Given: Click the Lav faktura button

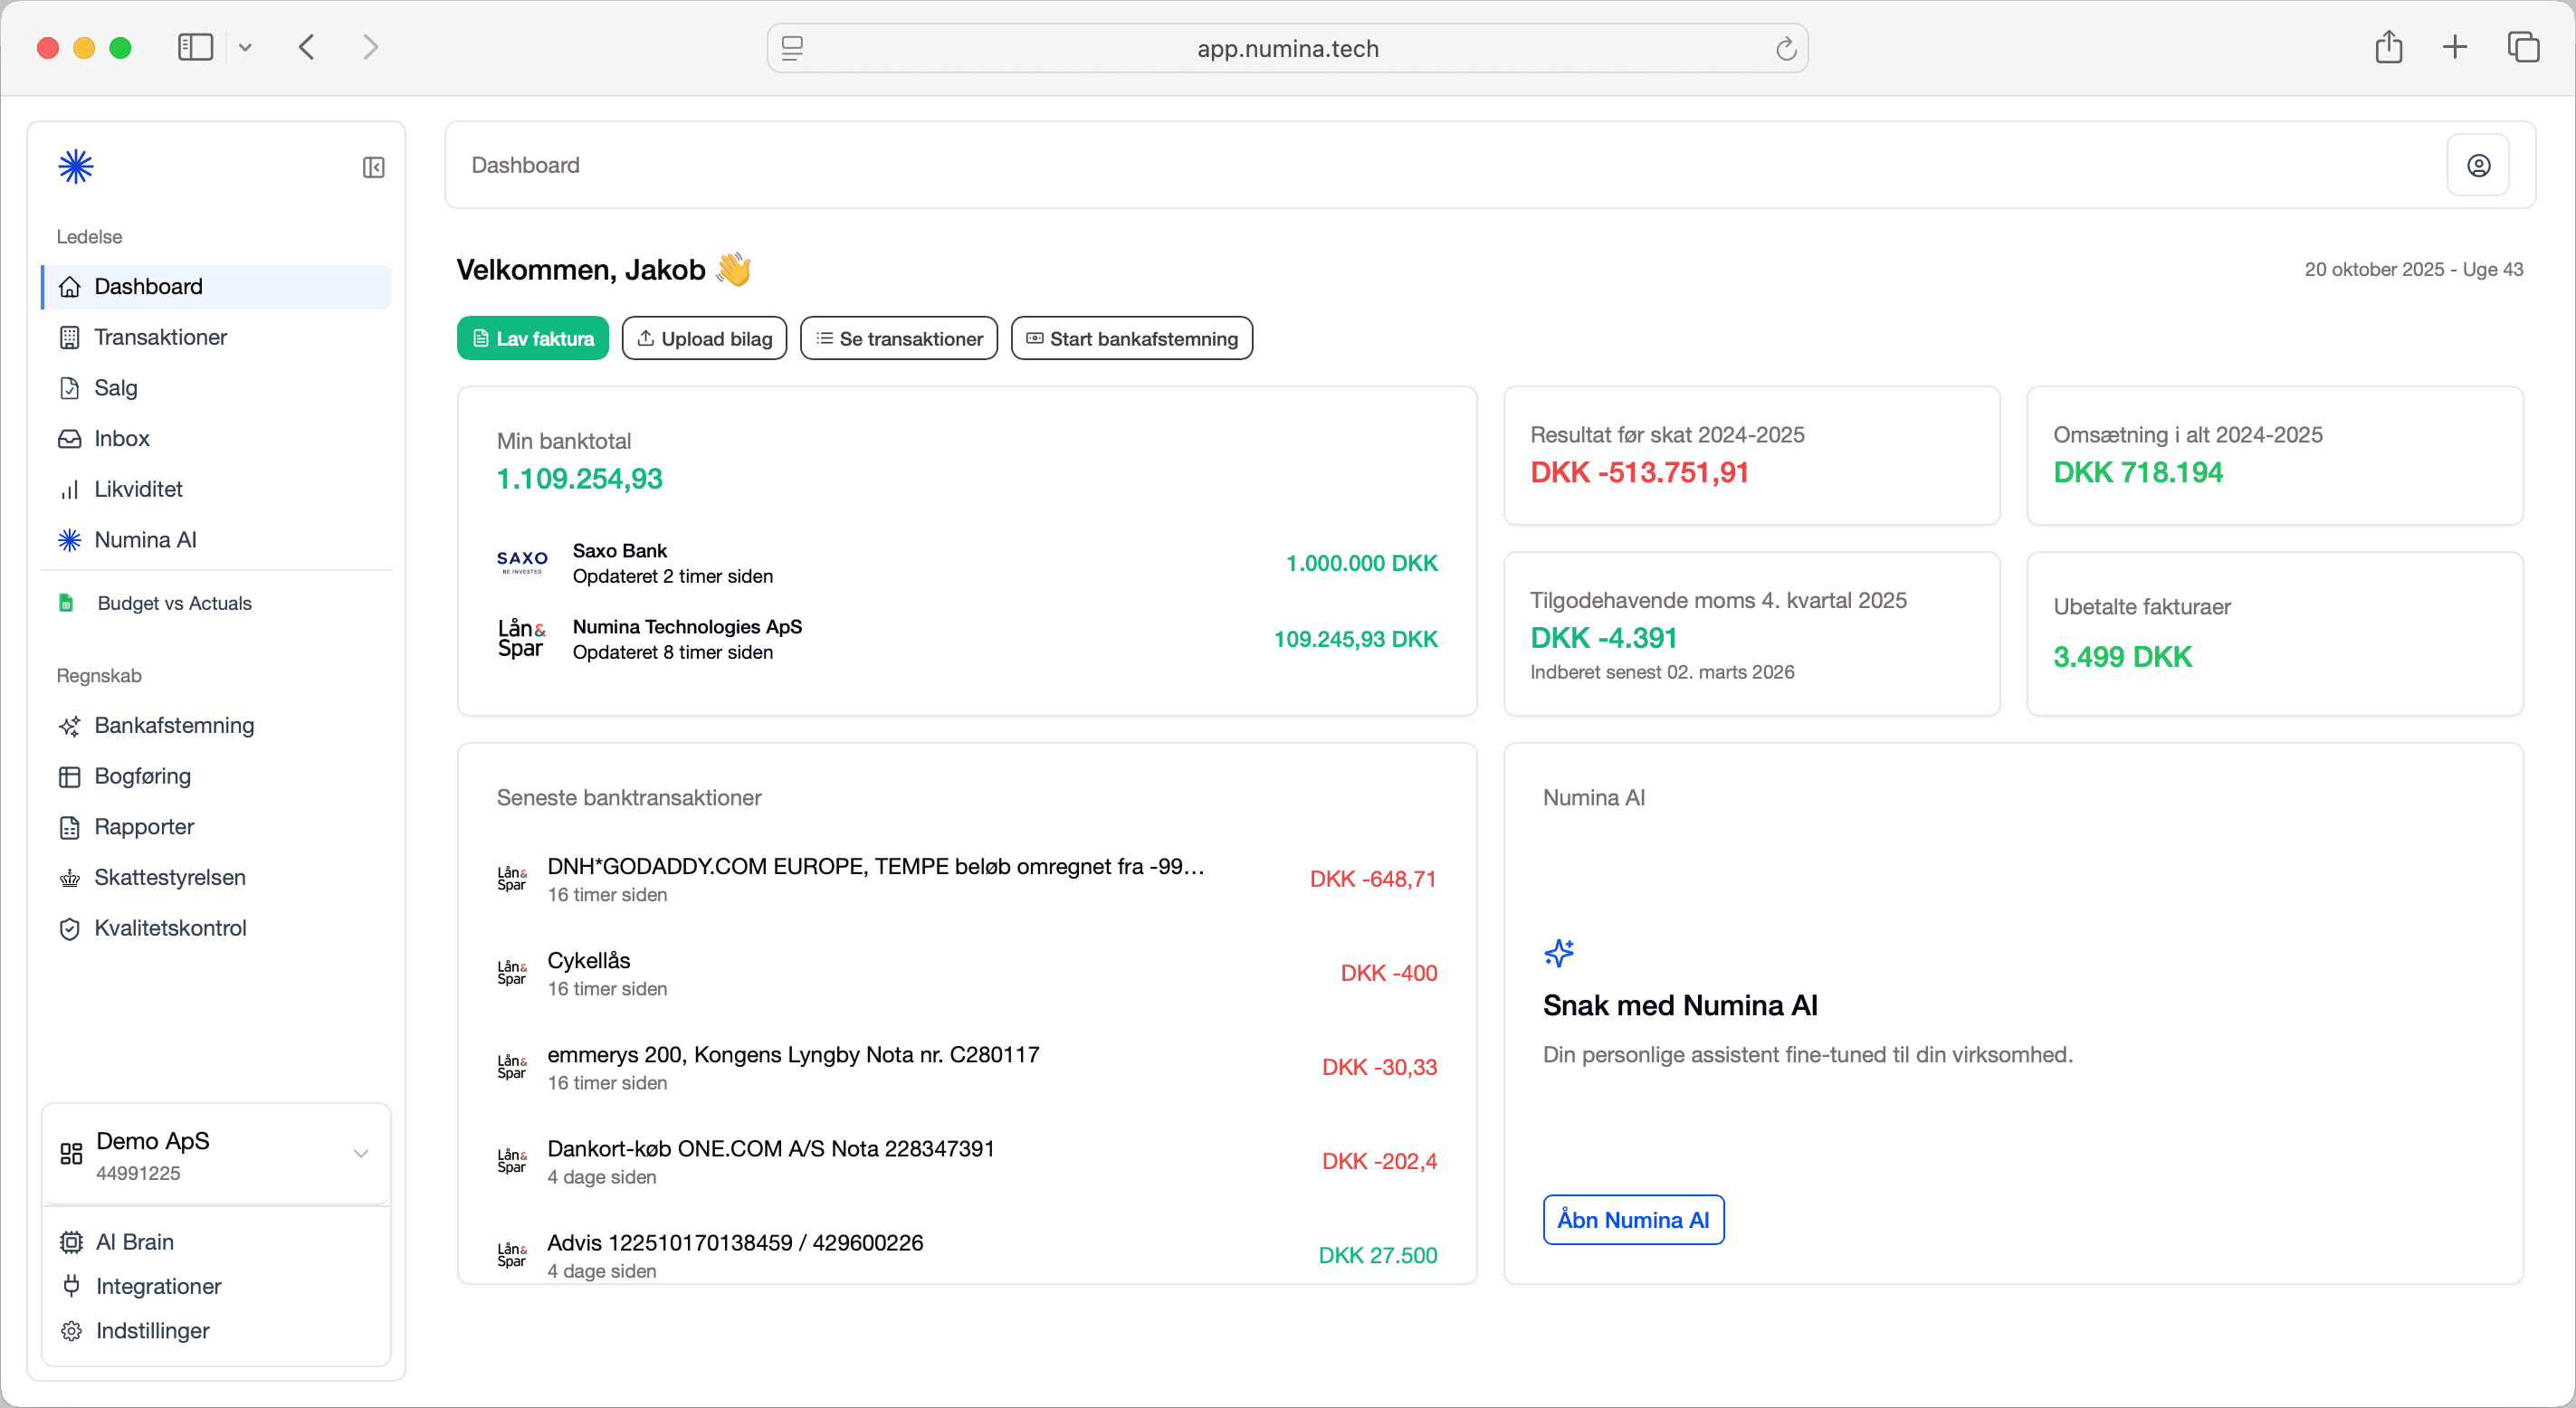Looking at the screenshot, I should coord(532,338).
